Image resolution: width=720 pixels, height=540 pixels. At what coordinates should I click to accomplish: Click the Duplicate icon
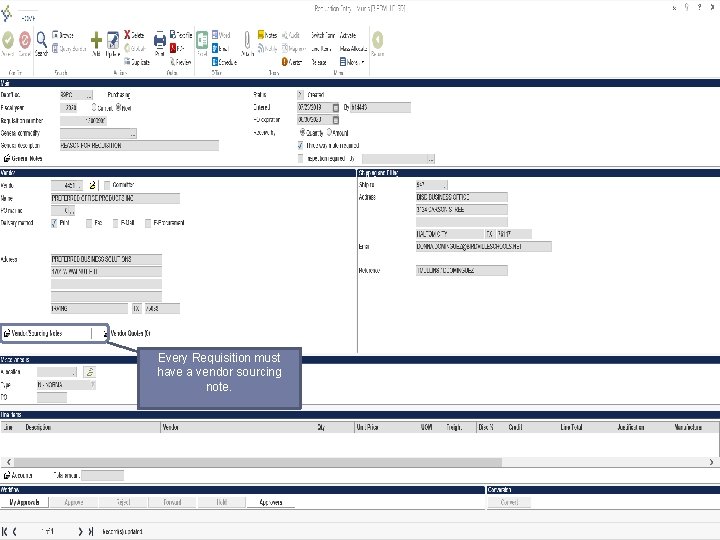click(127, 62)
